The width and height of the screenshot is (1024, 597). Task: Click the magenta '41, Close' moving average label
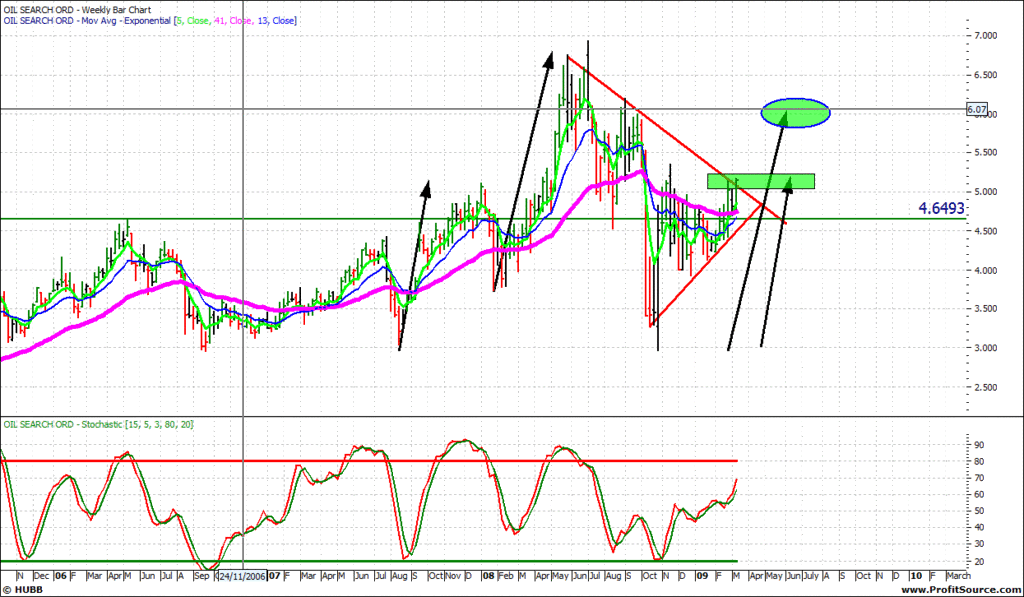pos(233,21)
